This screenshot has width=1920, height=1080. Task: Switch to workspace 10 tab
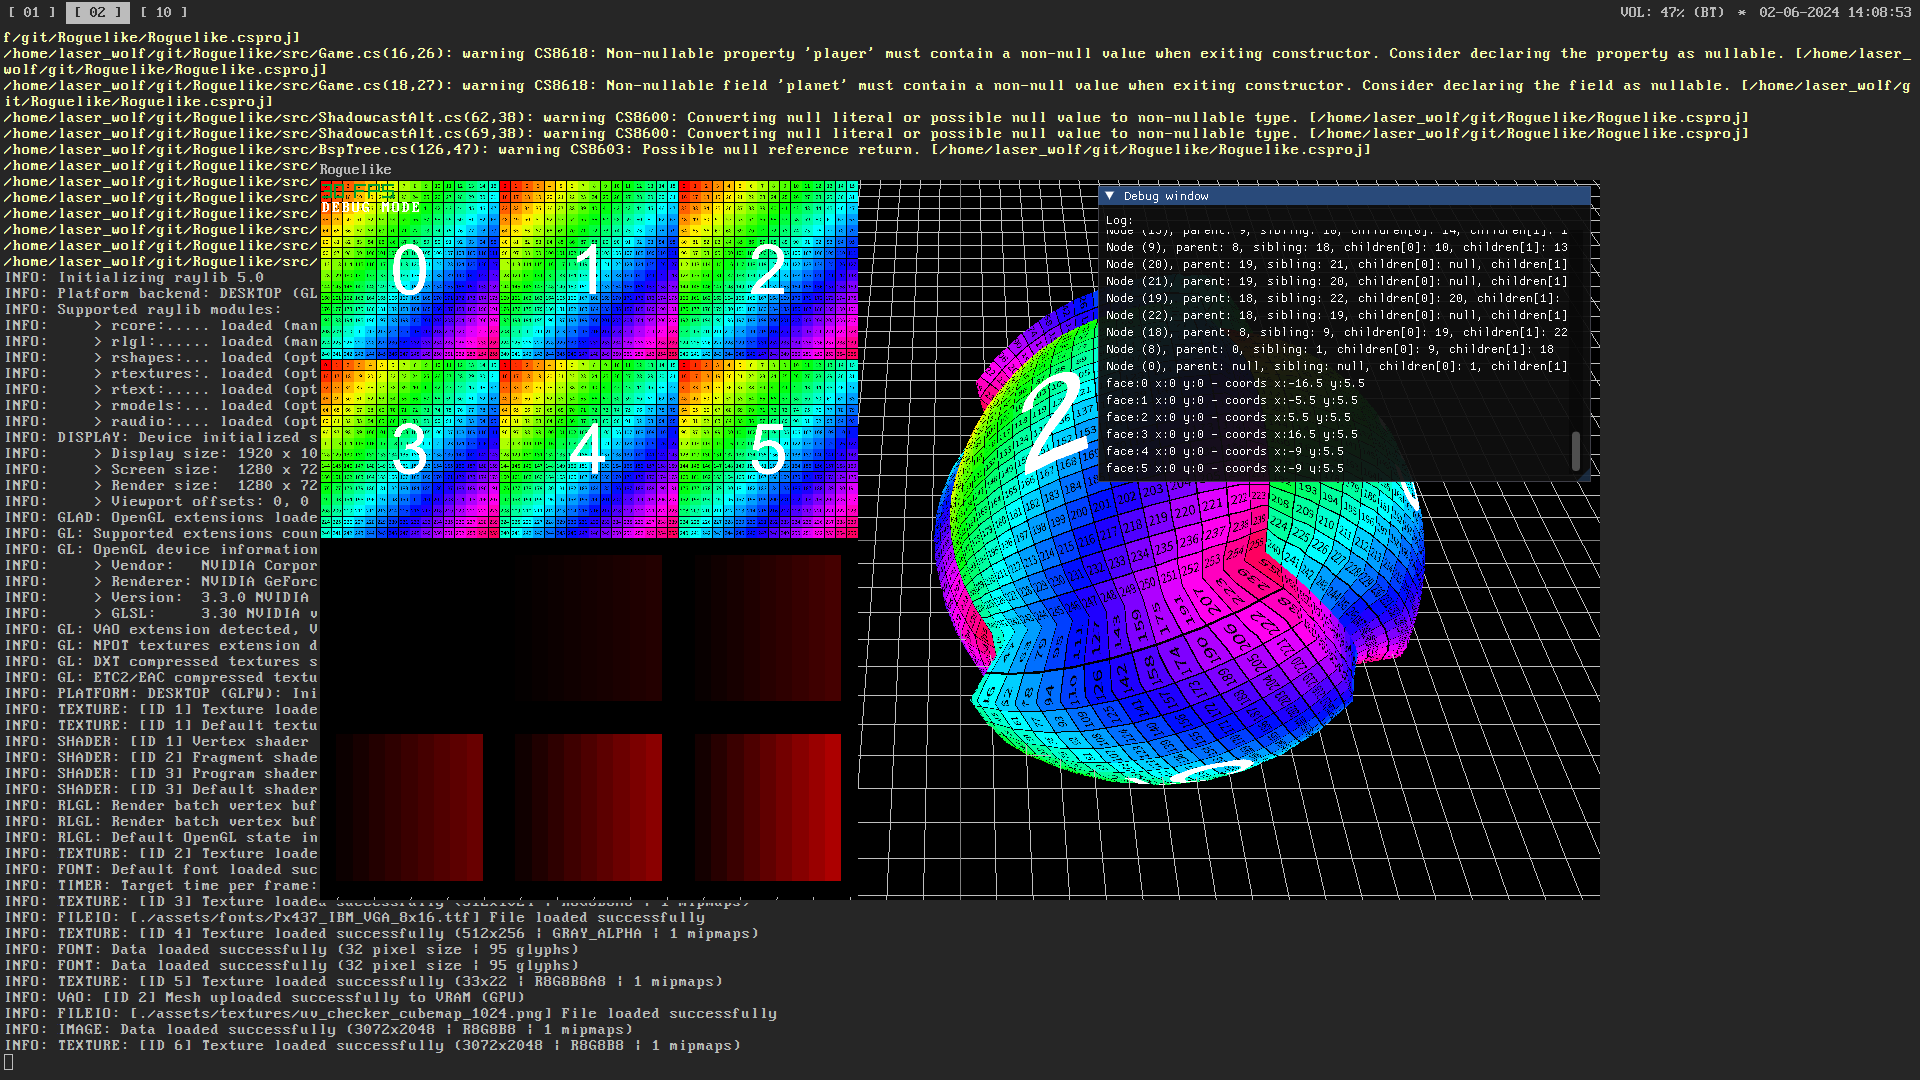click(x=163, y=12)
